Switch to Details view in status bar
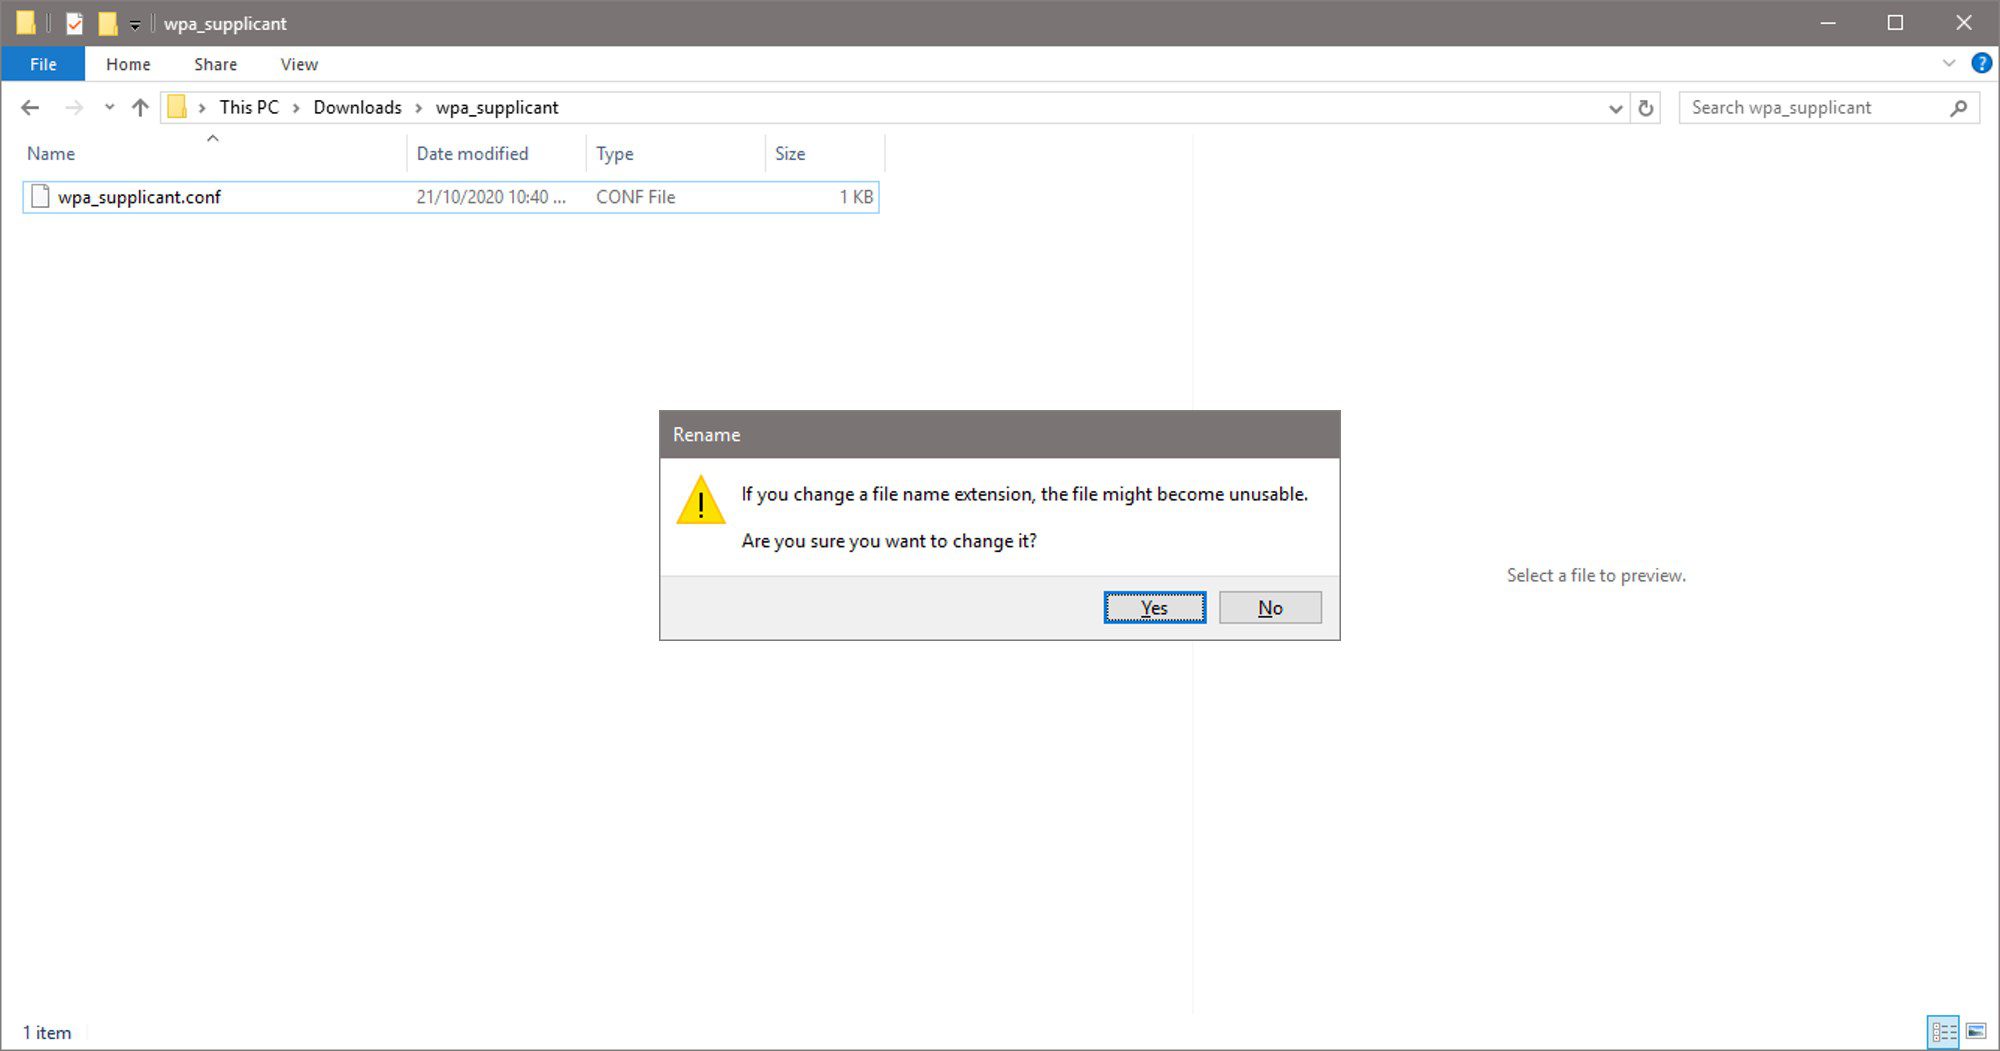The width and height of the screenshot is (2000, 1051). [x=1943, y=1031]
